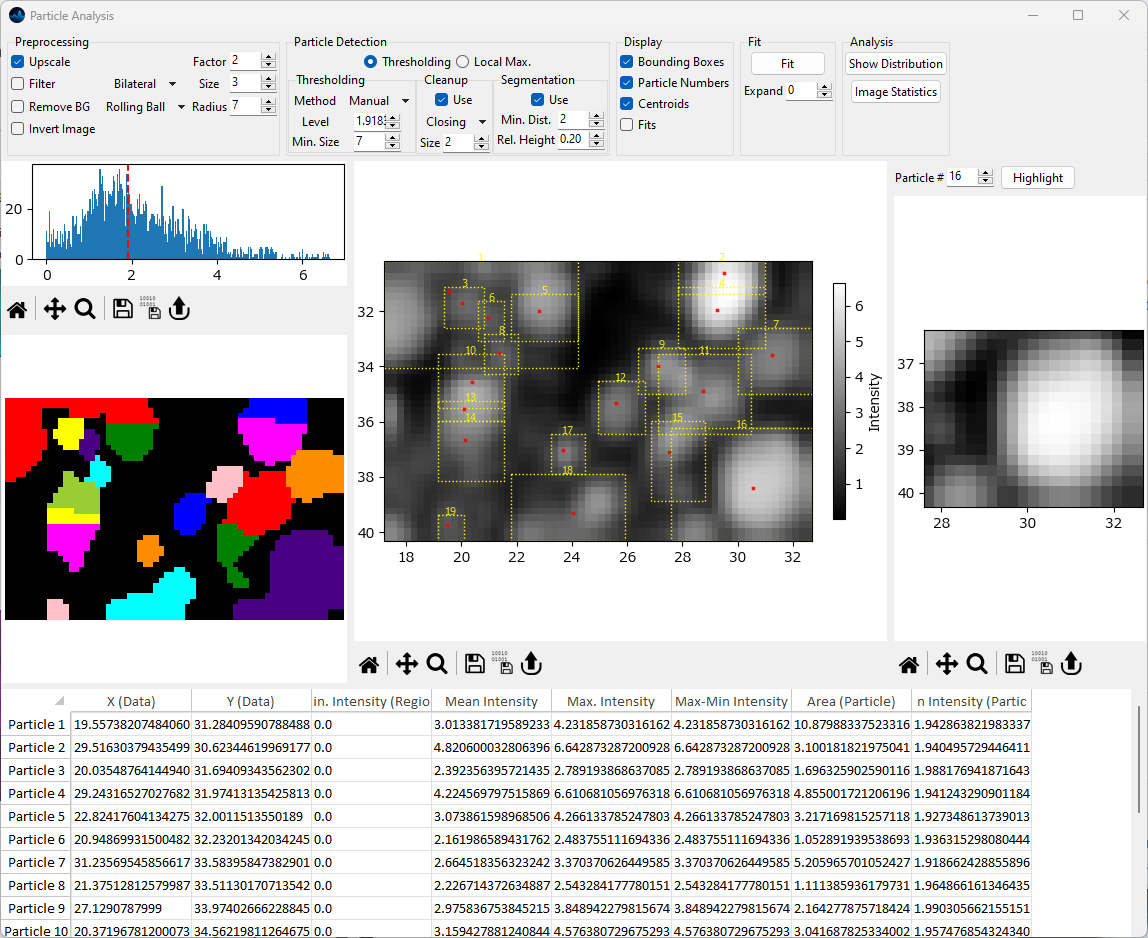This screenshot has height=938, width=1148.
Task: Select the Pan tool under the histogram
Action: click(x=55, y=309)
